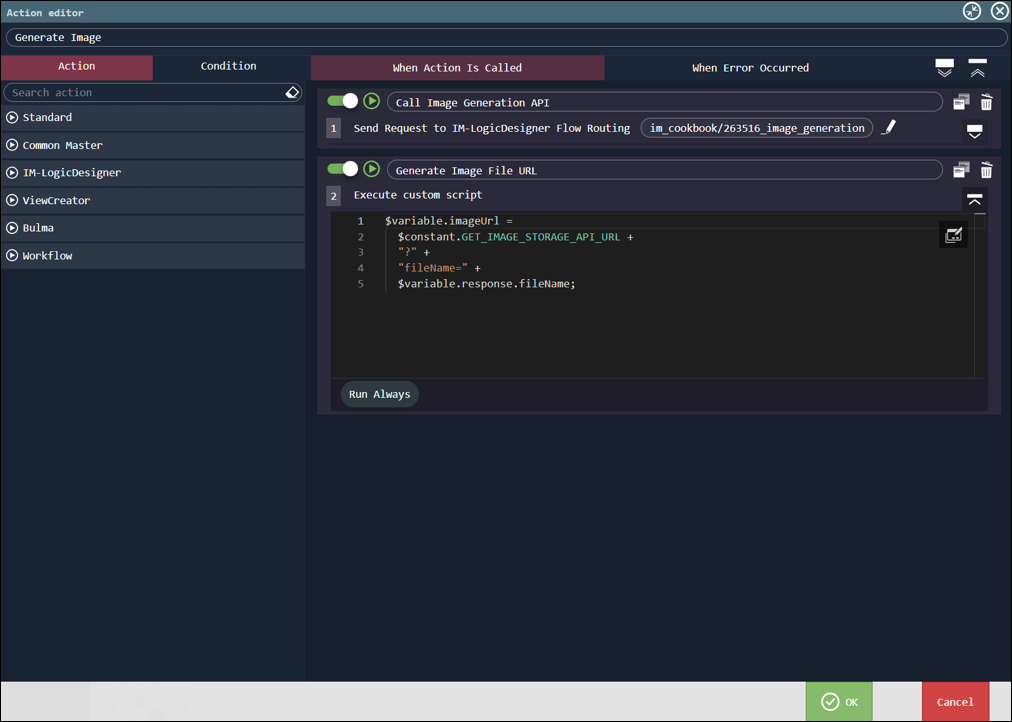This screenshot has width=1012, height=722.
Task: Click the Search action input field
Action: click(x=145, y=92)
